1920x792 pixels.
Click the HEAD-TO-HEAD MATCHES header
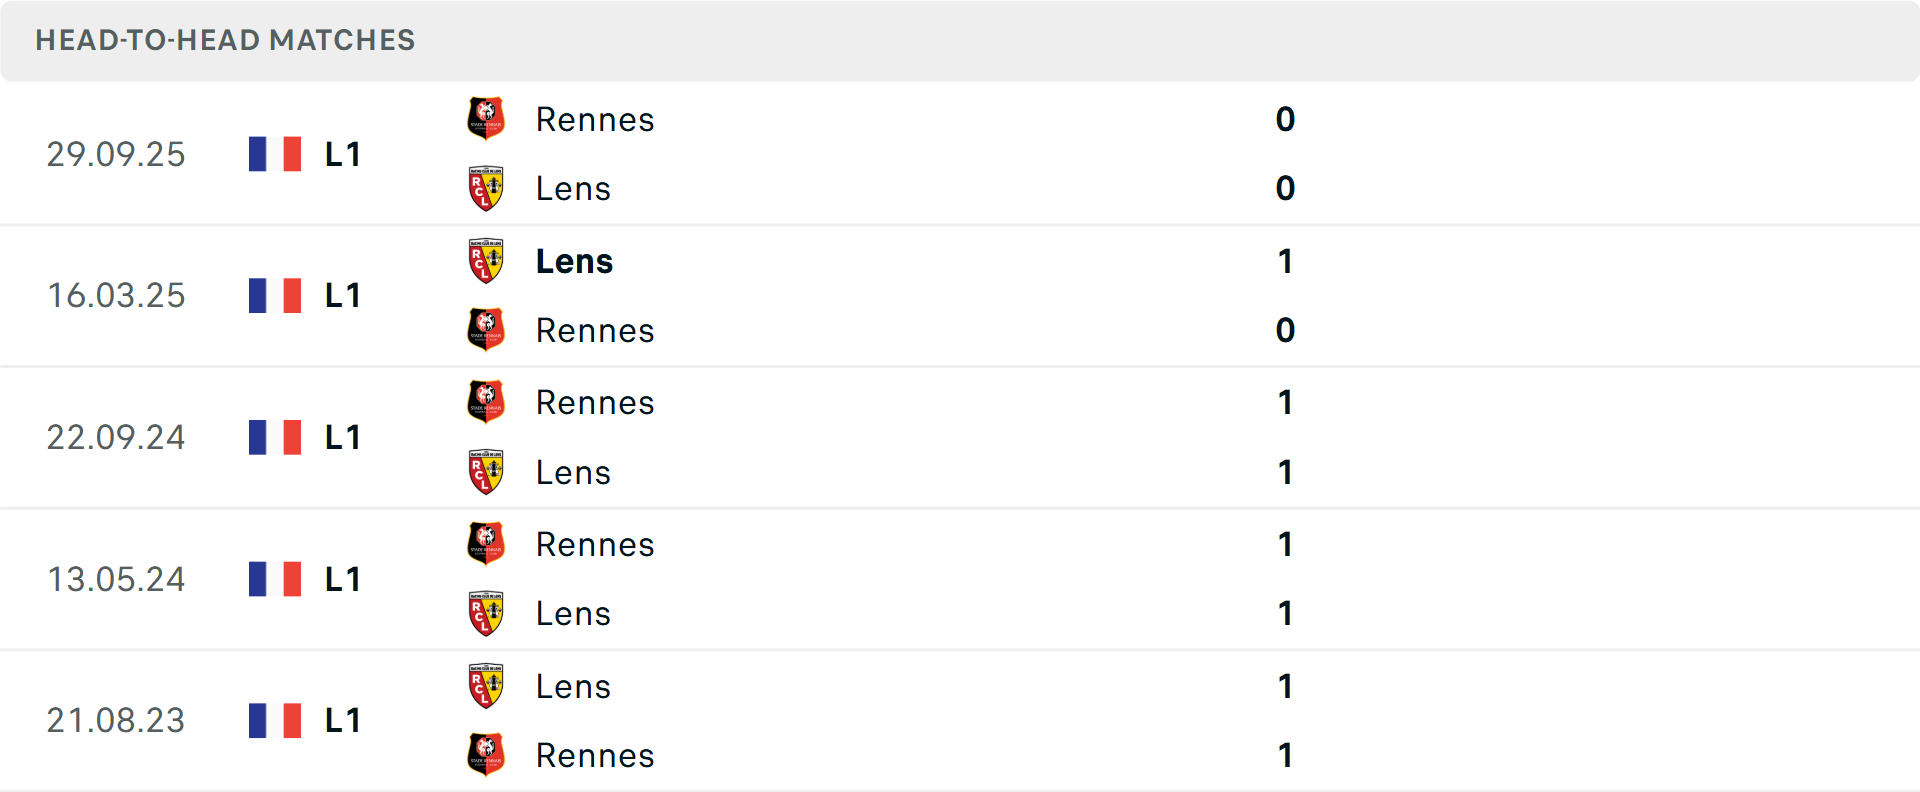225,40
